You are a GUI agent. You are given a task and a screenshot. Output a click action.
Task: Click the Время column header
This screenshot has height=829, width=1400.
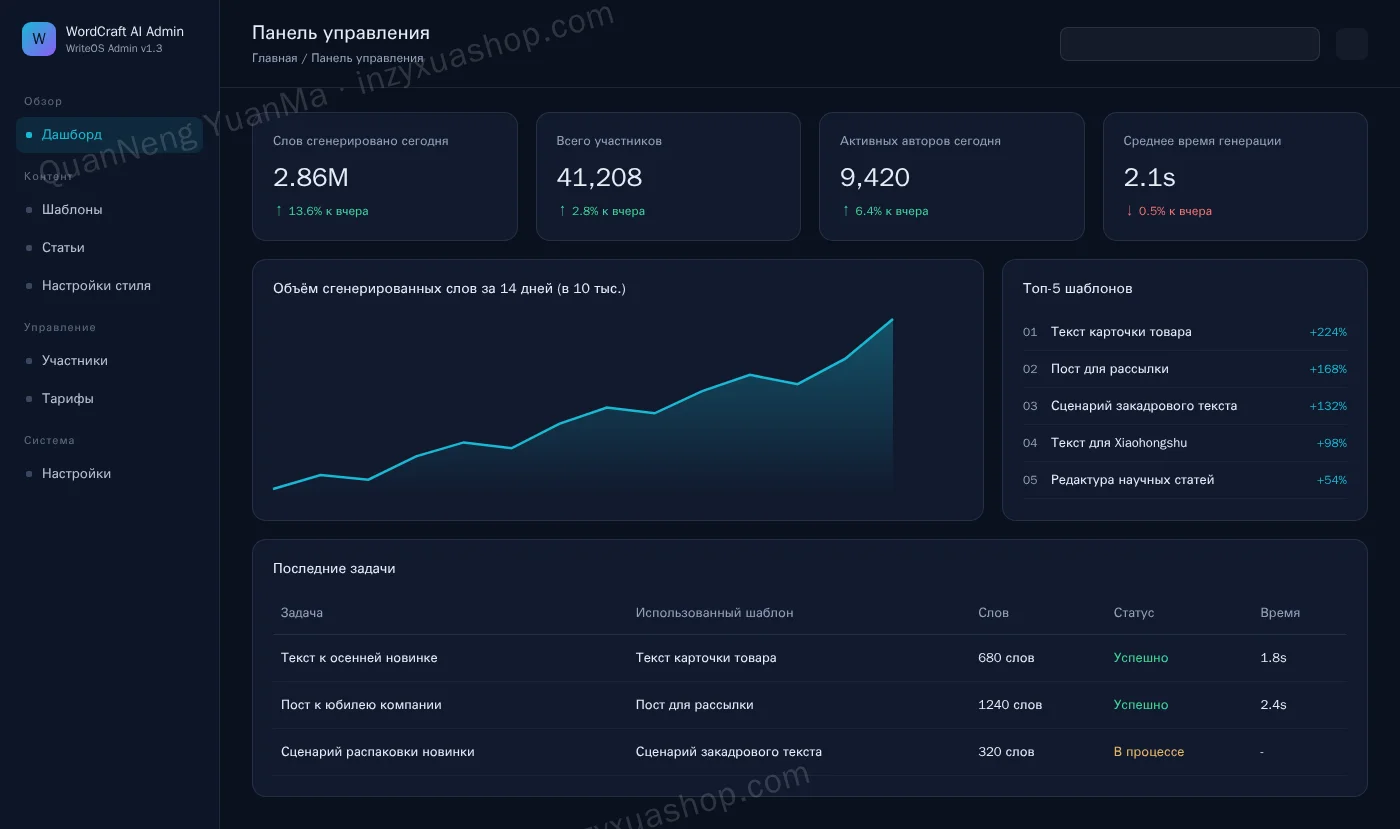[1281, 613]
